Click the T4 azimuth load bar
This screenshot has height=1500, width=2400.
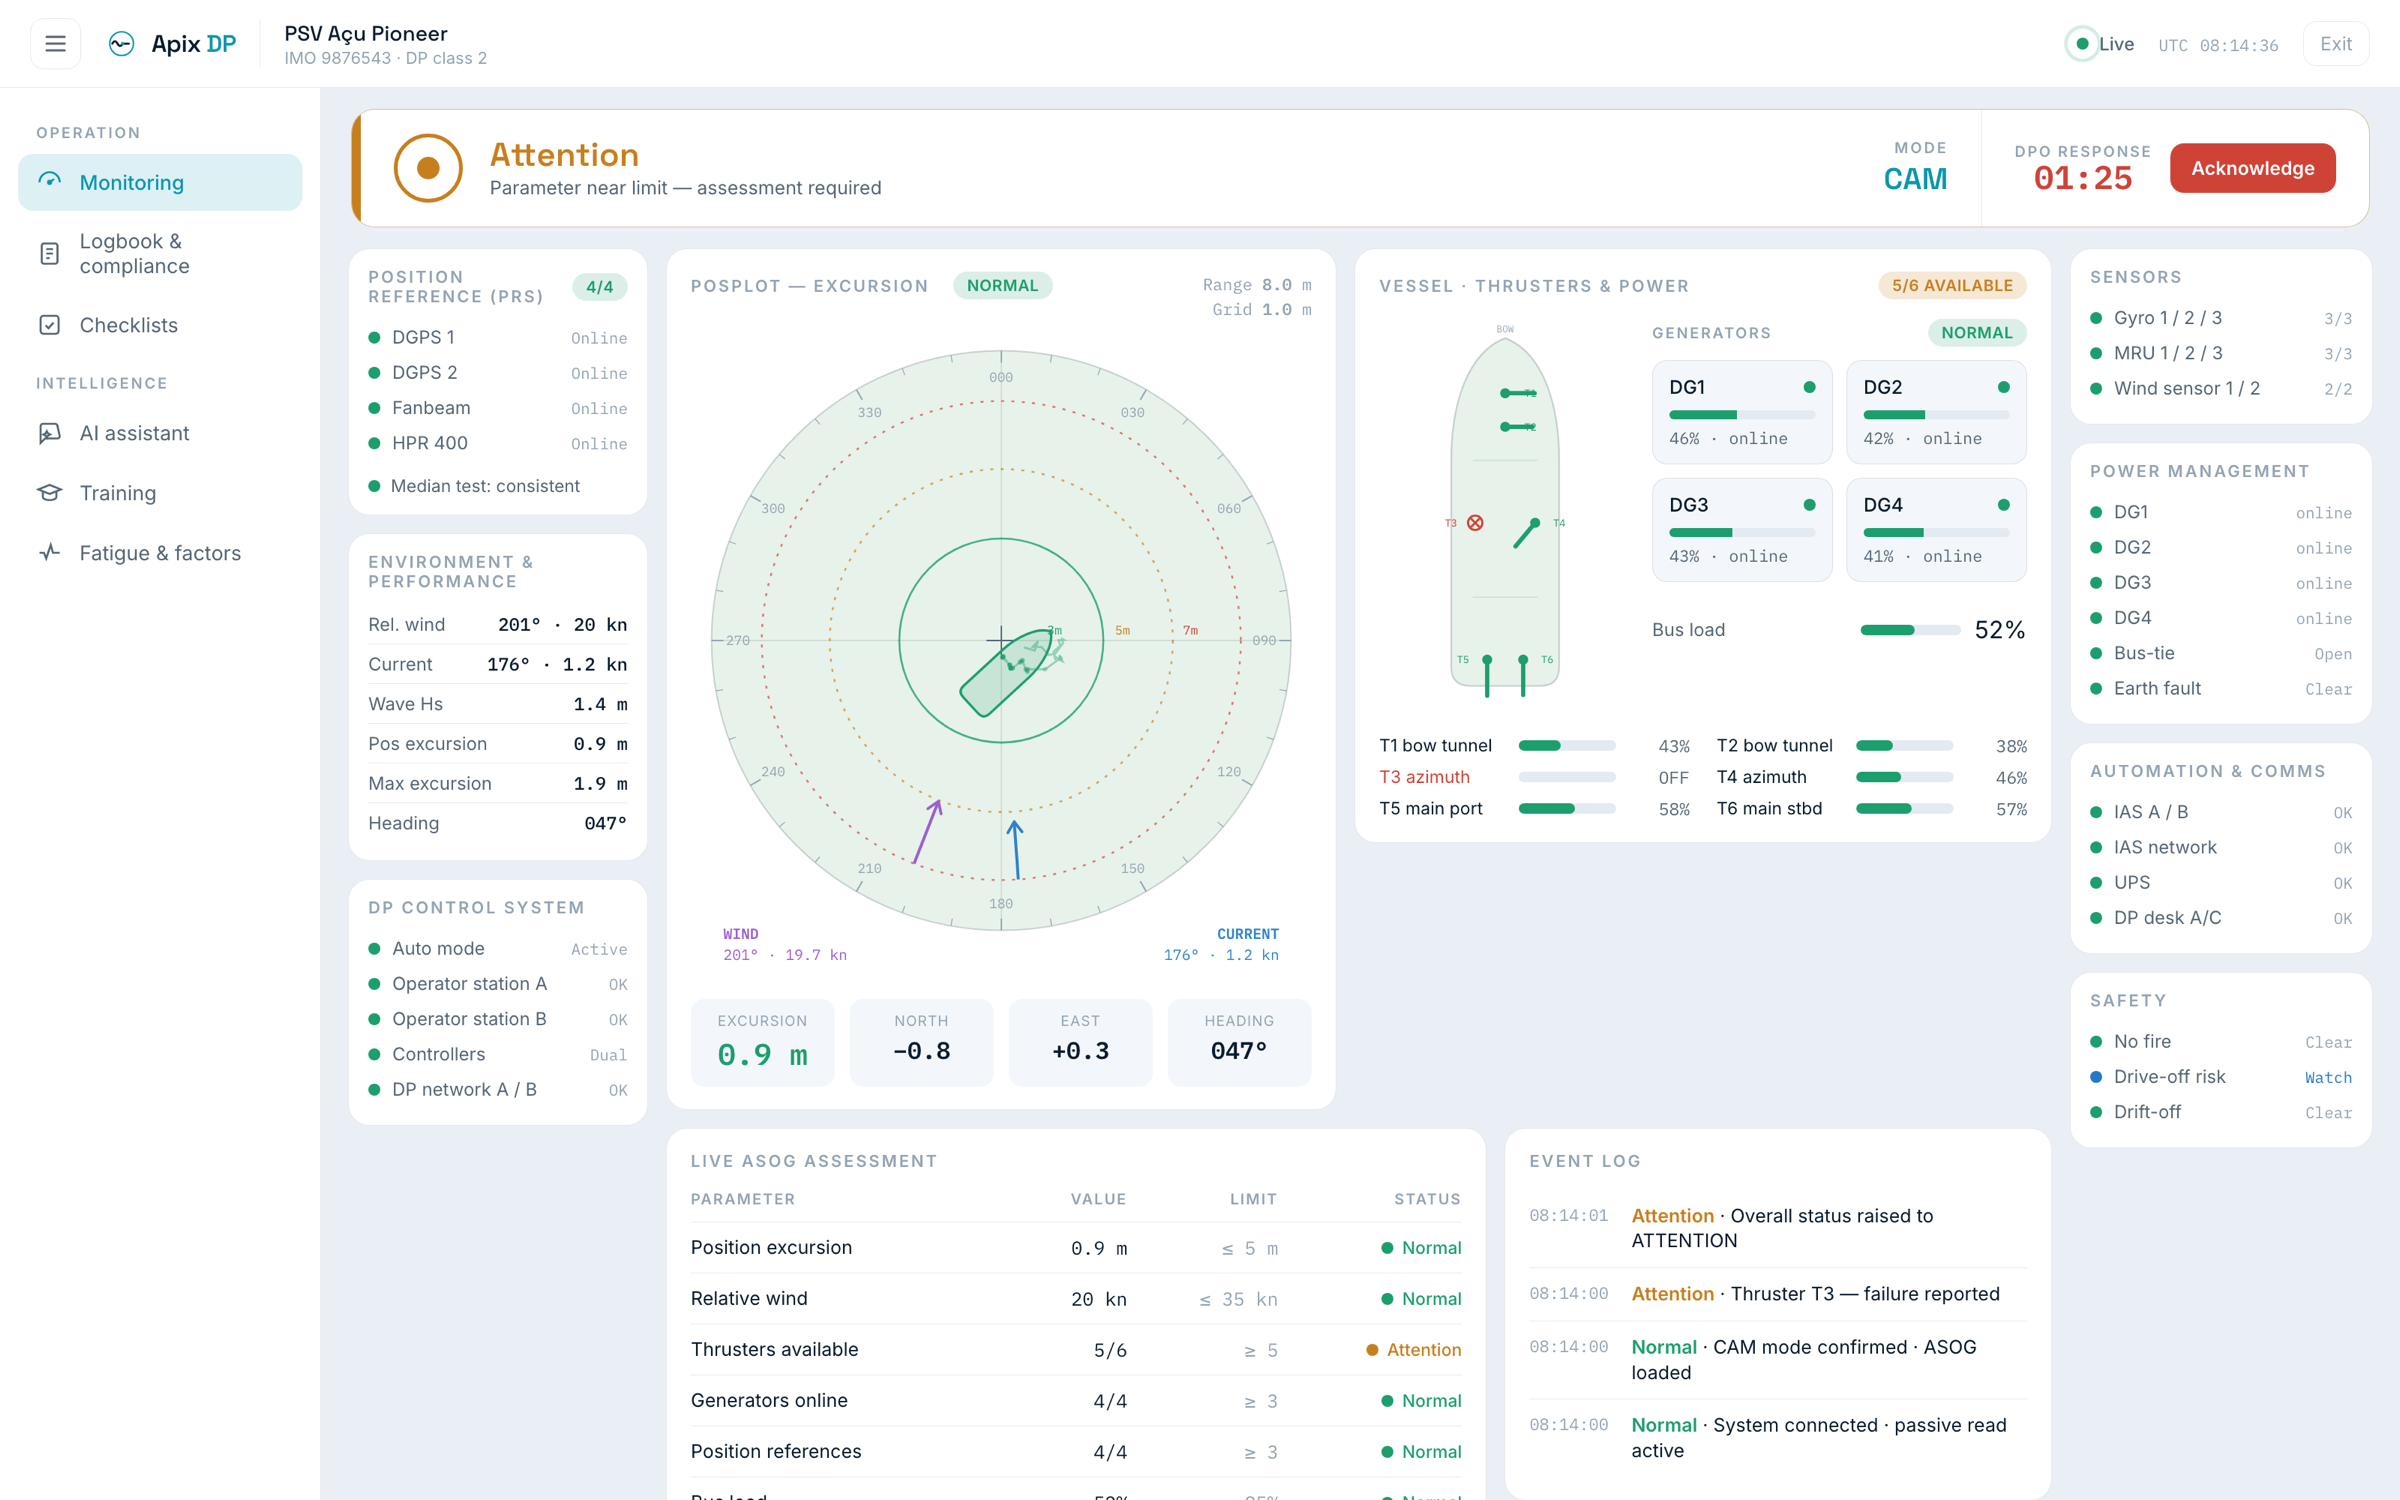1904,777
